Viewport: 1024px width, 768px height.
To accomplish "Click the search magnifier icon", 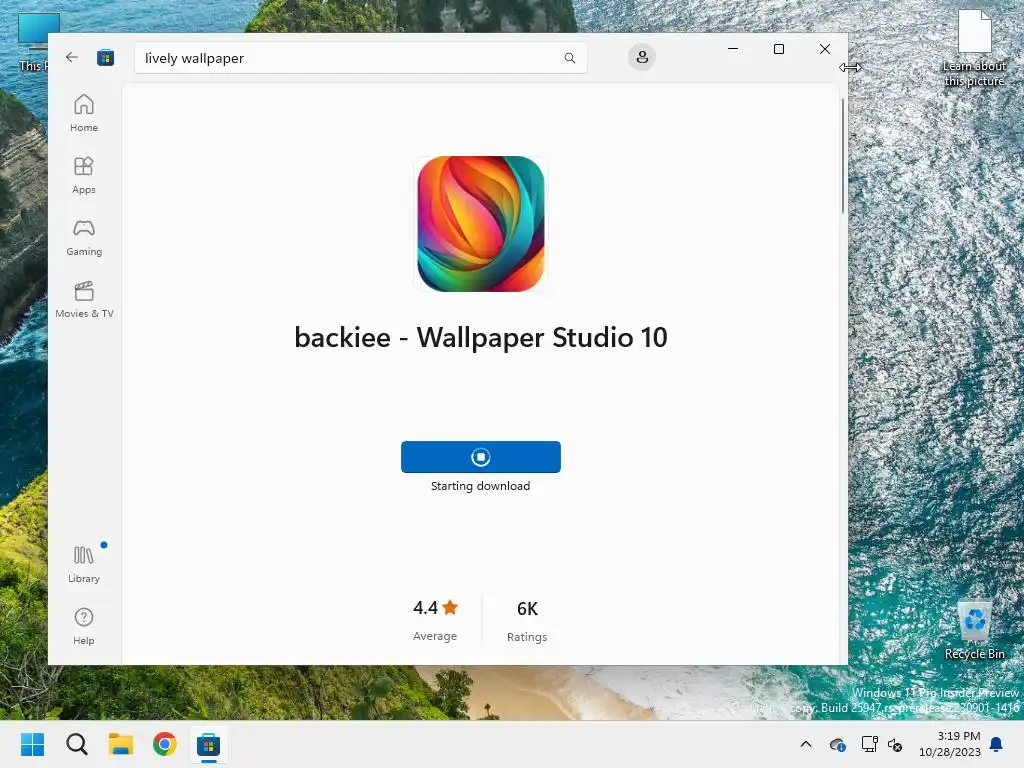I will [x=569, y=58].
